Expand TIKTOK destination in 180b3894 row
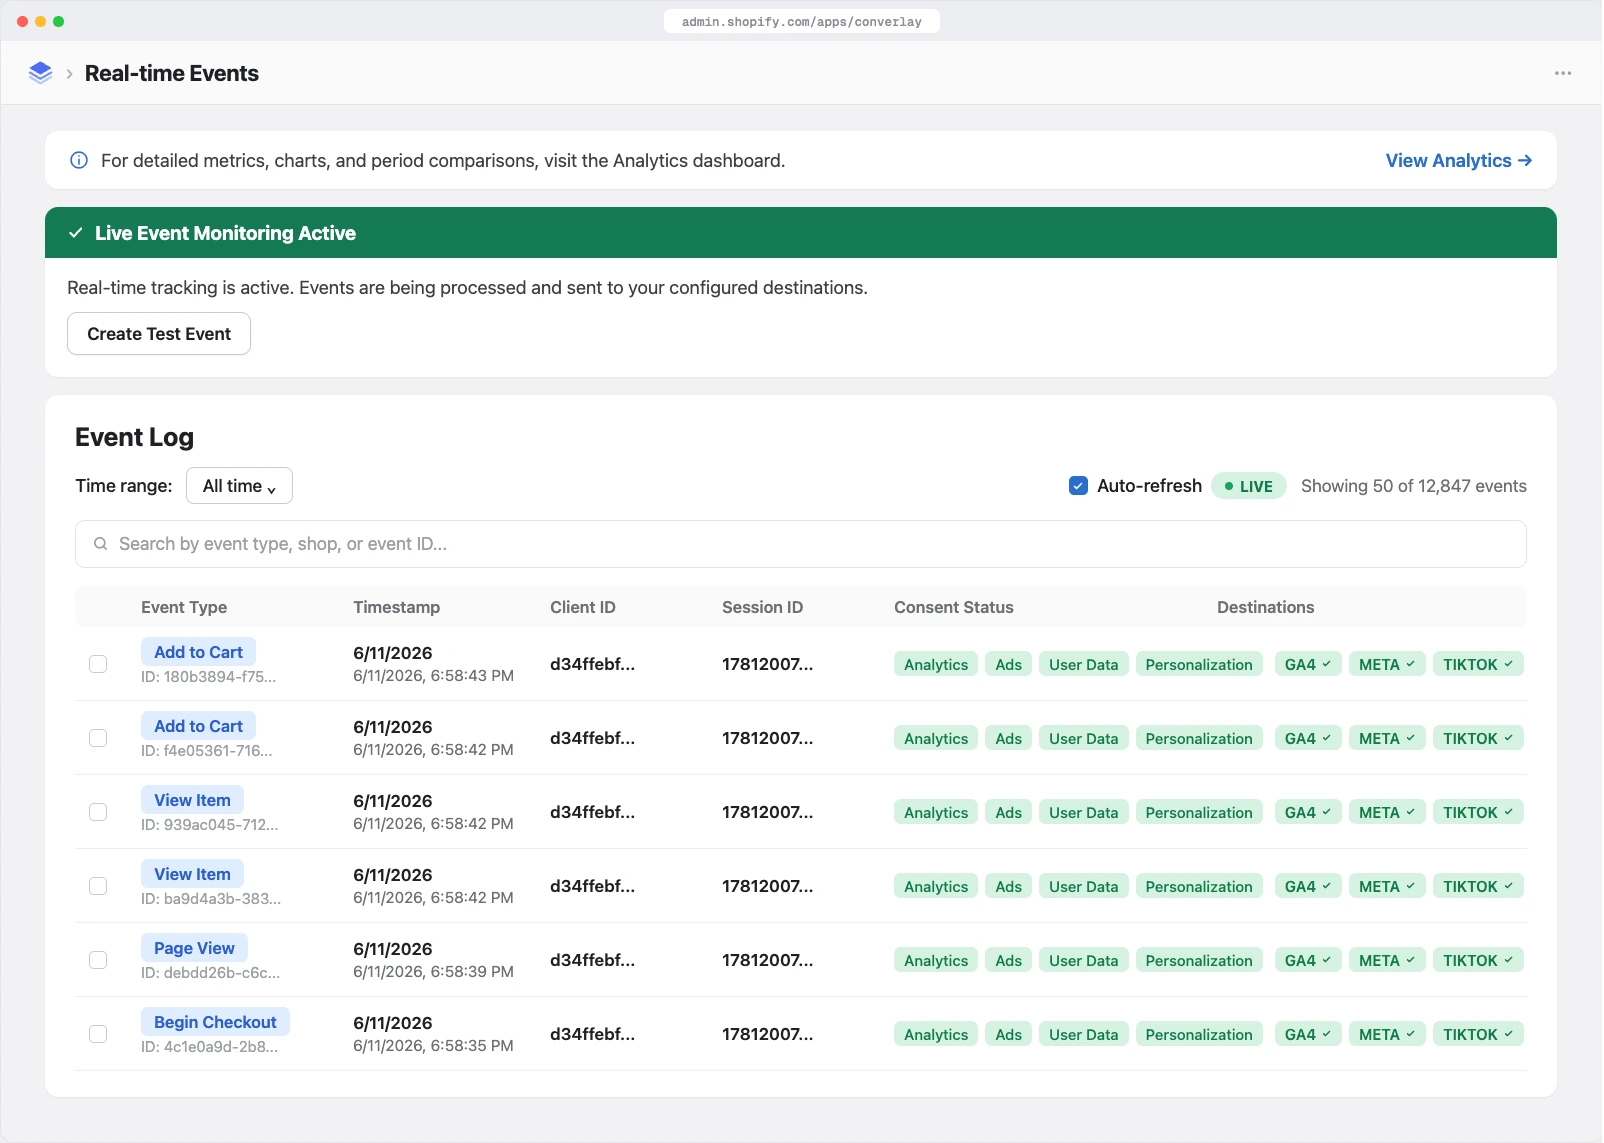Image resolution: width=1604 pixels, height=1143 pixels. pos(1478,664)
